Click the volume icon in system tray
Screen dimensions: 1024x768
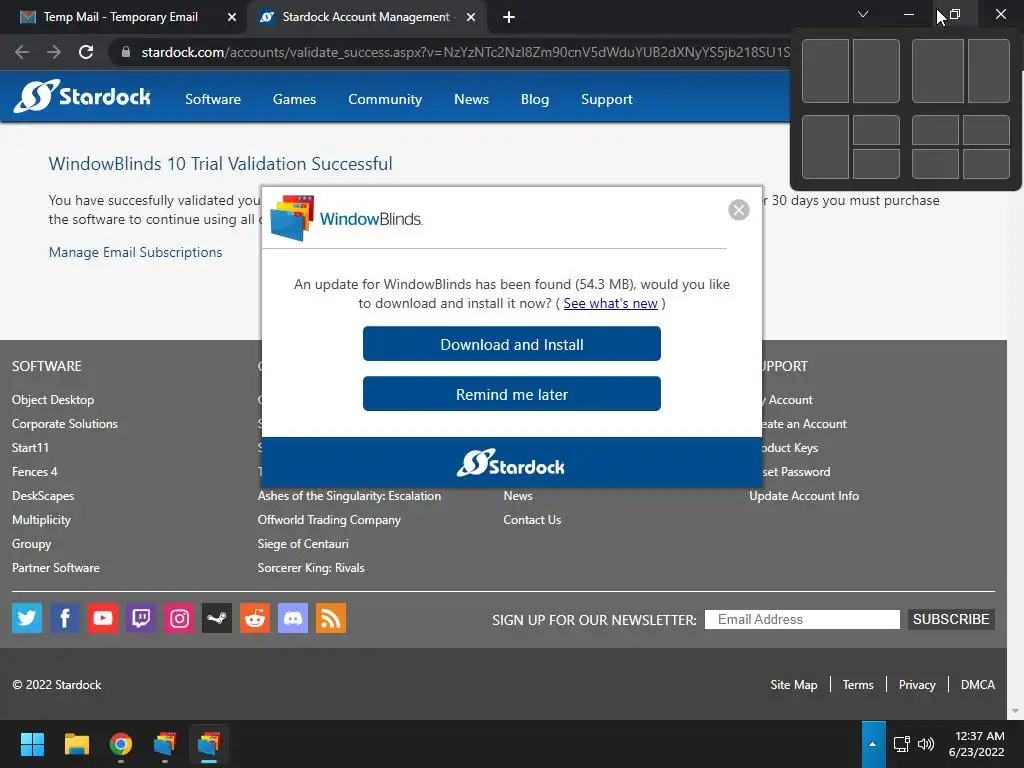pyautogui.click(x=925, y=744)
